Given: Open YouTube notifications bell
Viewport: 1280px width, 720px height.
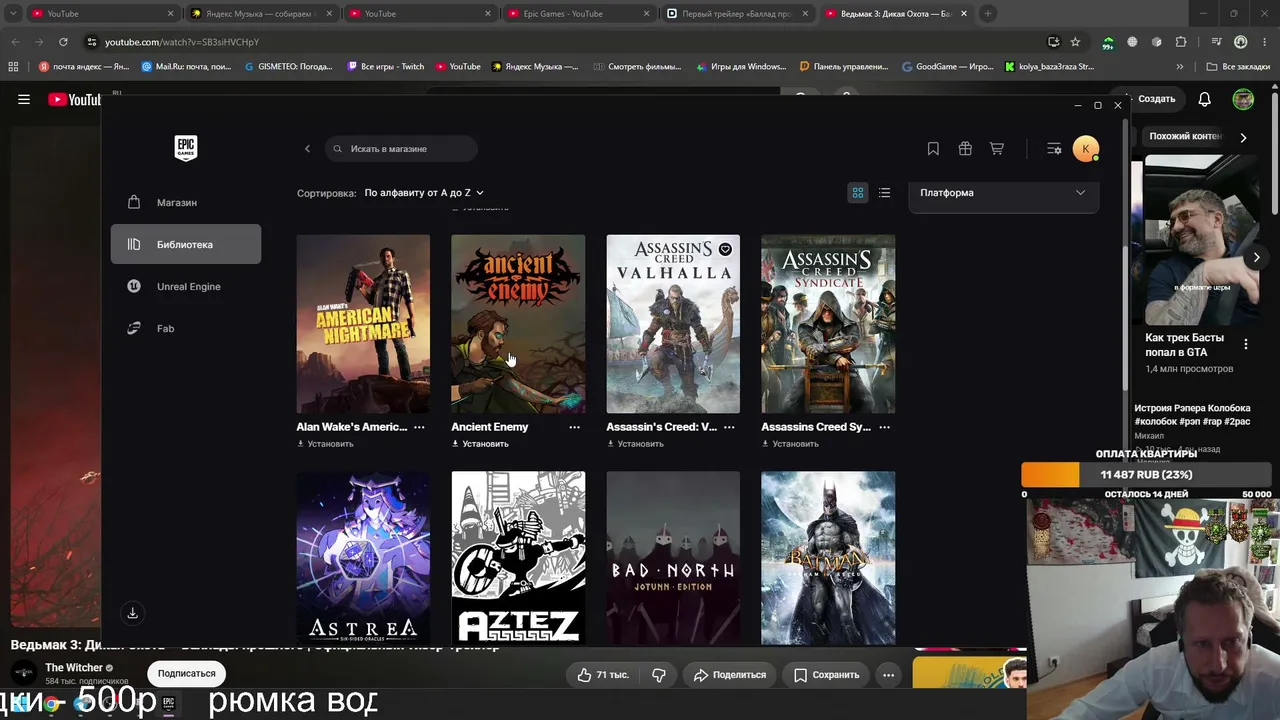Looking at the screenshot, I should (1205, 99).
